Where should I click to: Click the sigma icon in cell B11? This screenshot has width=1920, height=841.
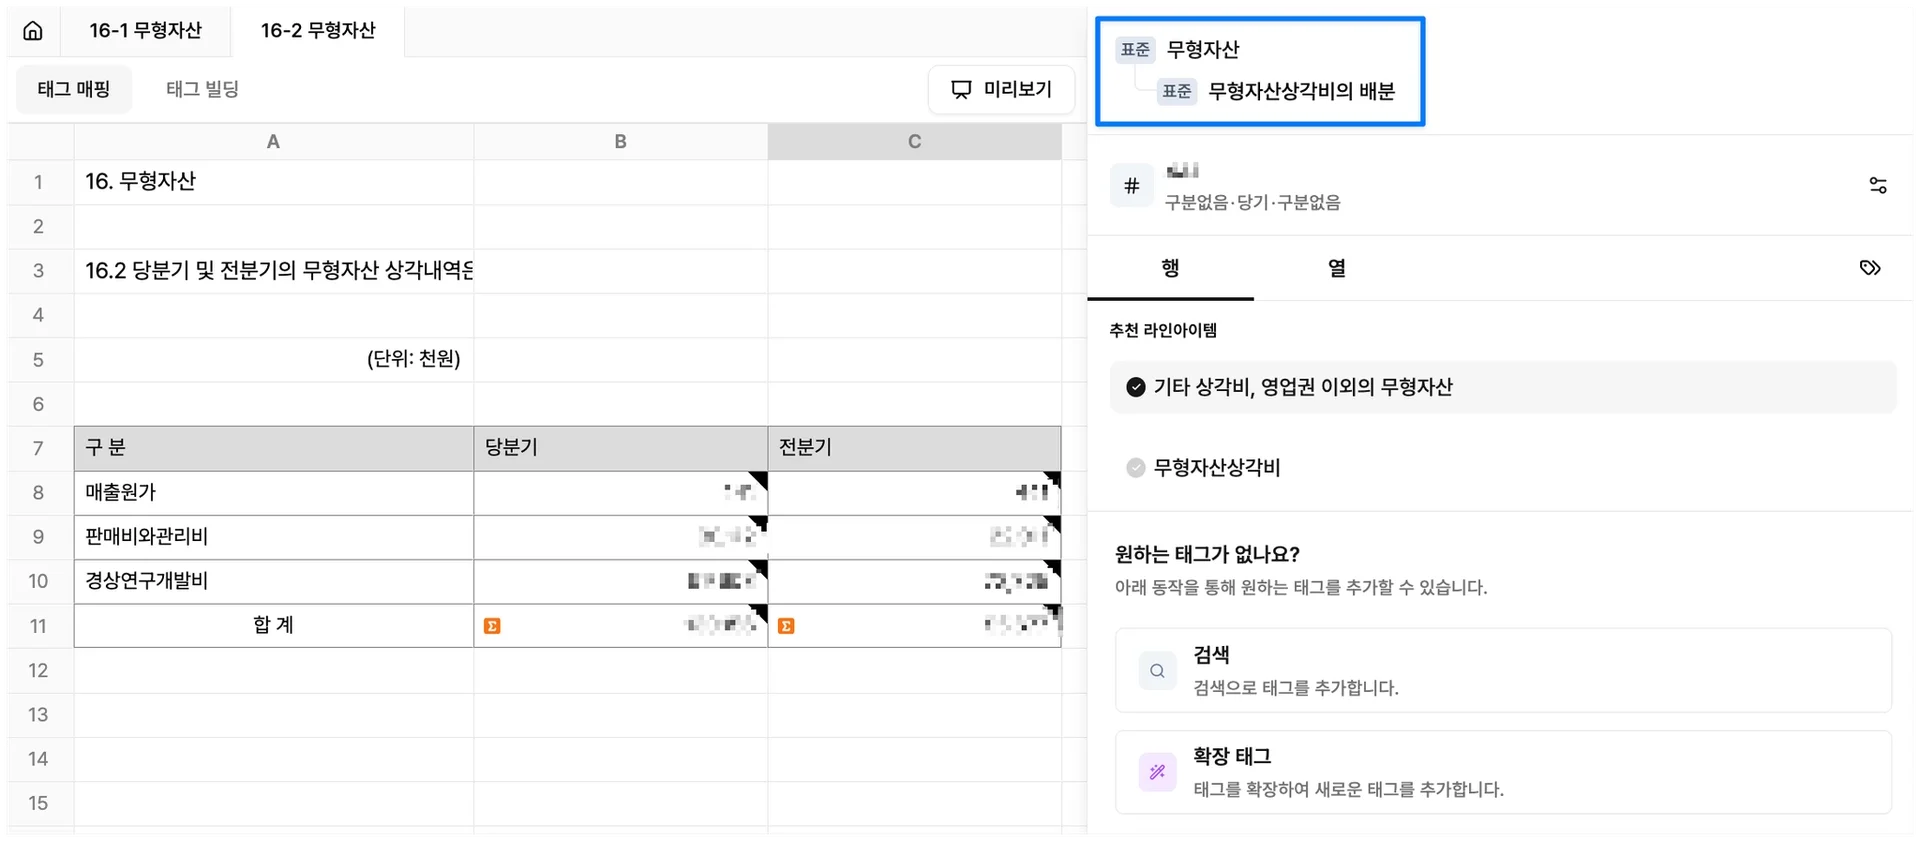492,626
